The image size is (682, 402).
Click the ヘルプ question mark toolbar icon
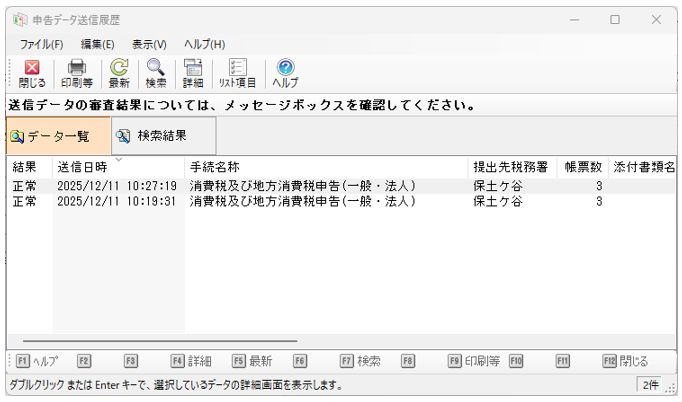(x=285, y=73)
